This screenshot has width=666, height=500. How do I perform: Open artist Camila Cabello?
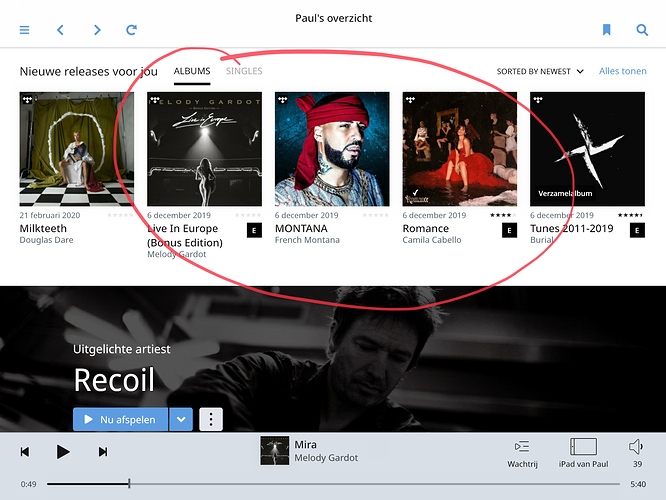pos(432,240)
